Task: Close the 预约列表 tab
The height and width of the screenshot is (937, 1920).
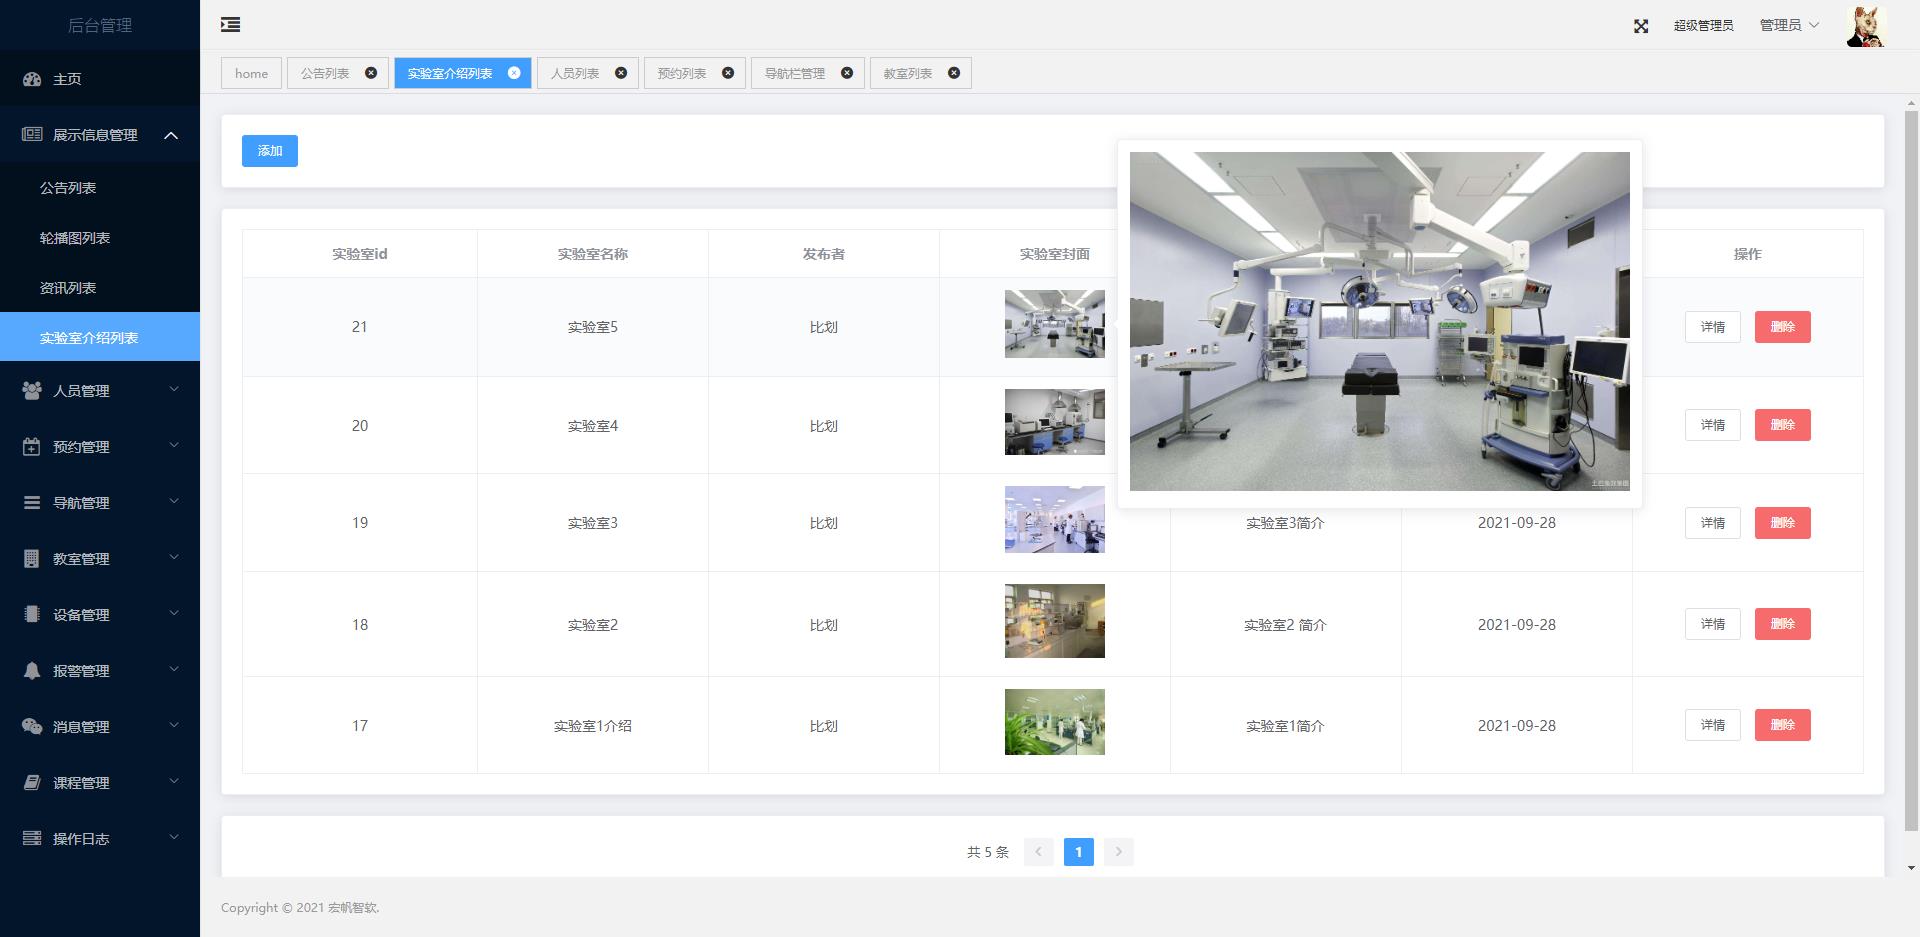Action: point(728,73)
